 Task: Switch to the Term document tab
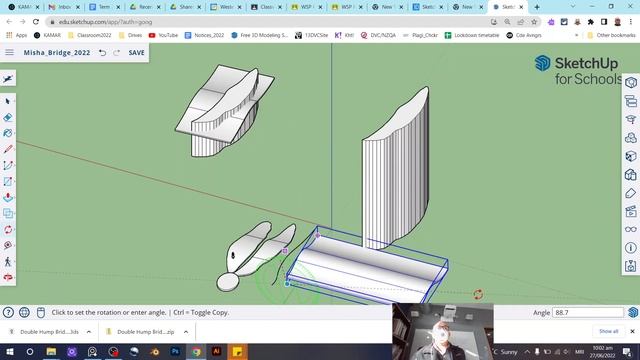click(104, 7)
